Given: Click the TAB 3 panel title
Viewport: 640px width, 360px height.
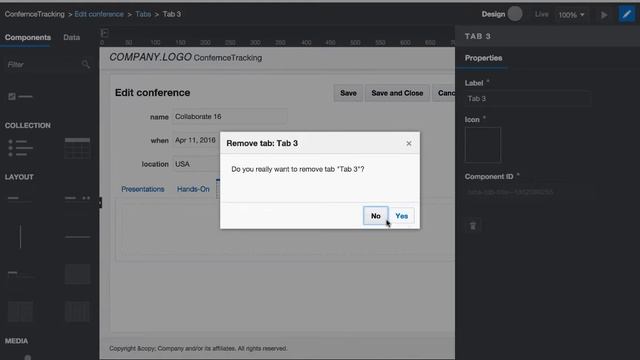Looking at the screenshot, I should pos(478,36).
